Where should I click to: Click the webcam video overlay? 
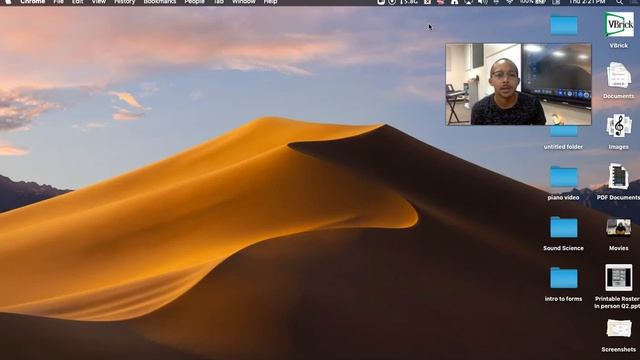point(518,84)
